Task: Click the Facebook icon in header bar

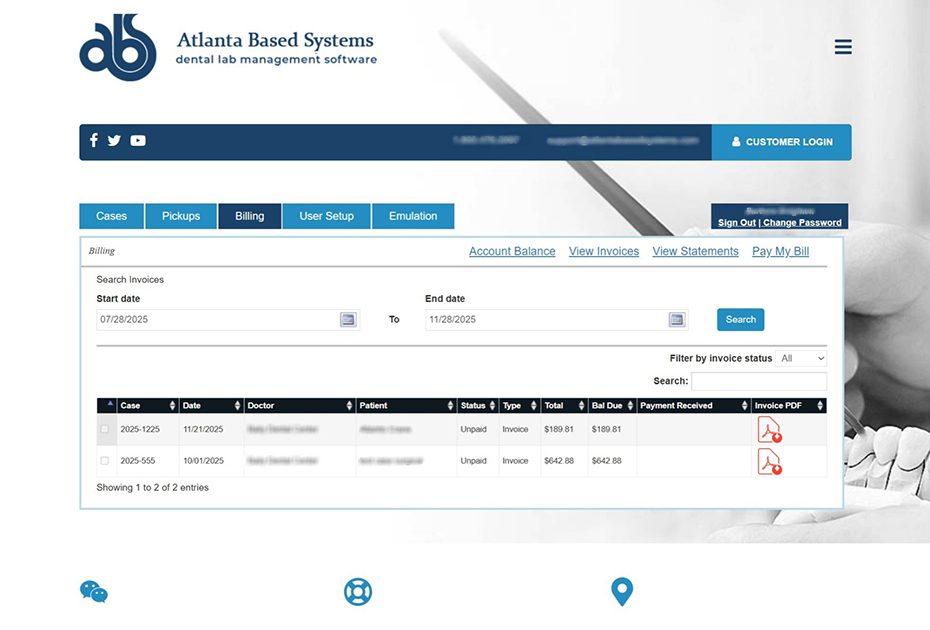Action: tap(94, 141)
